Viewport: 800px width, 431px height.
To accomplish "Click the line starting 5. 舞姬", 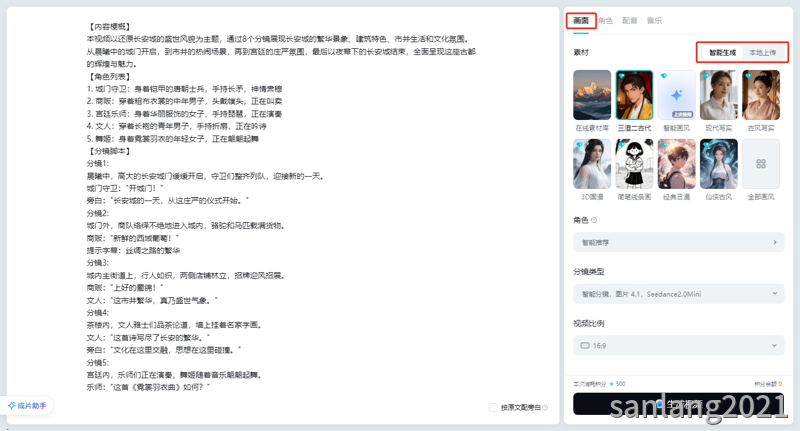I will 172,139.
